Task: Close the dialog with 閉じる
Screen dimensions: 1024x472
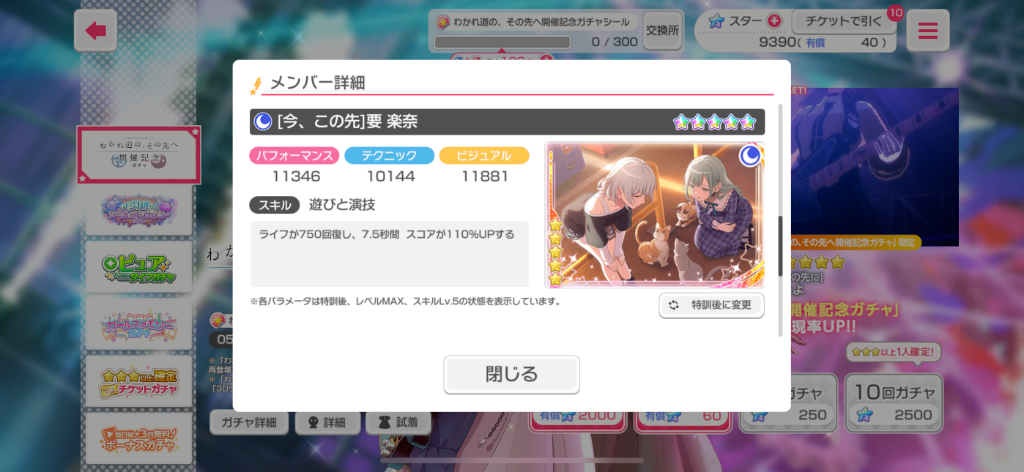Action: [x=511, y=374]
